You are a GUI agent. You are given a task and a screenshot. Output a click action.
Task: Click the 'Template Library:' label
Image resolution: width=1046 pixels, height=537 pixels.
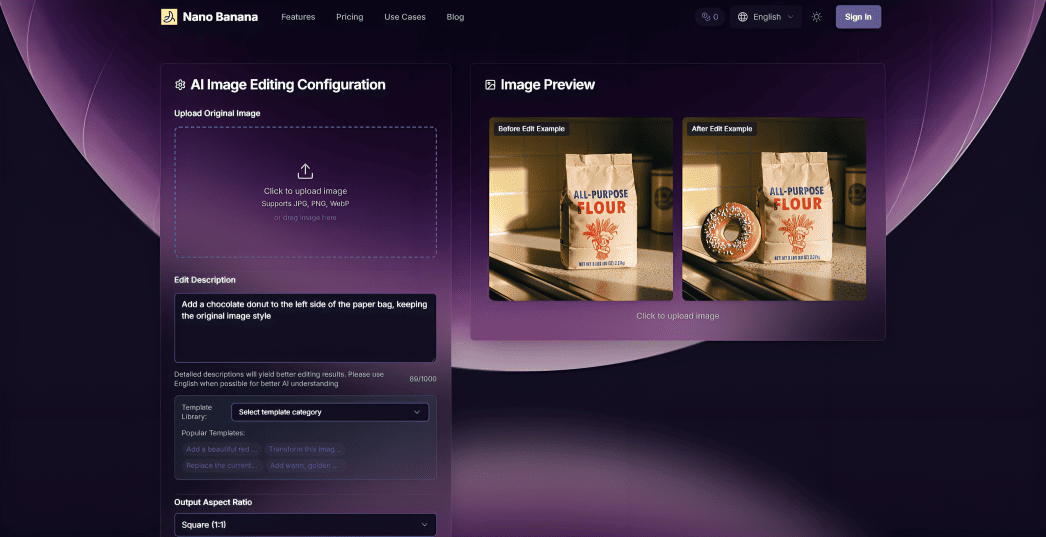point(197,412)
